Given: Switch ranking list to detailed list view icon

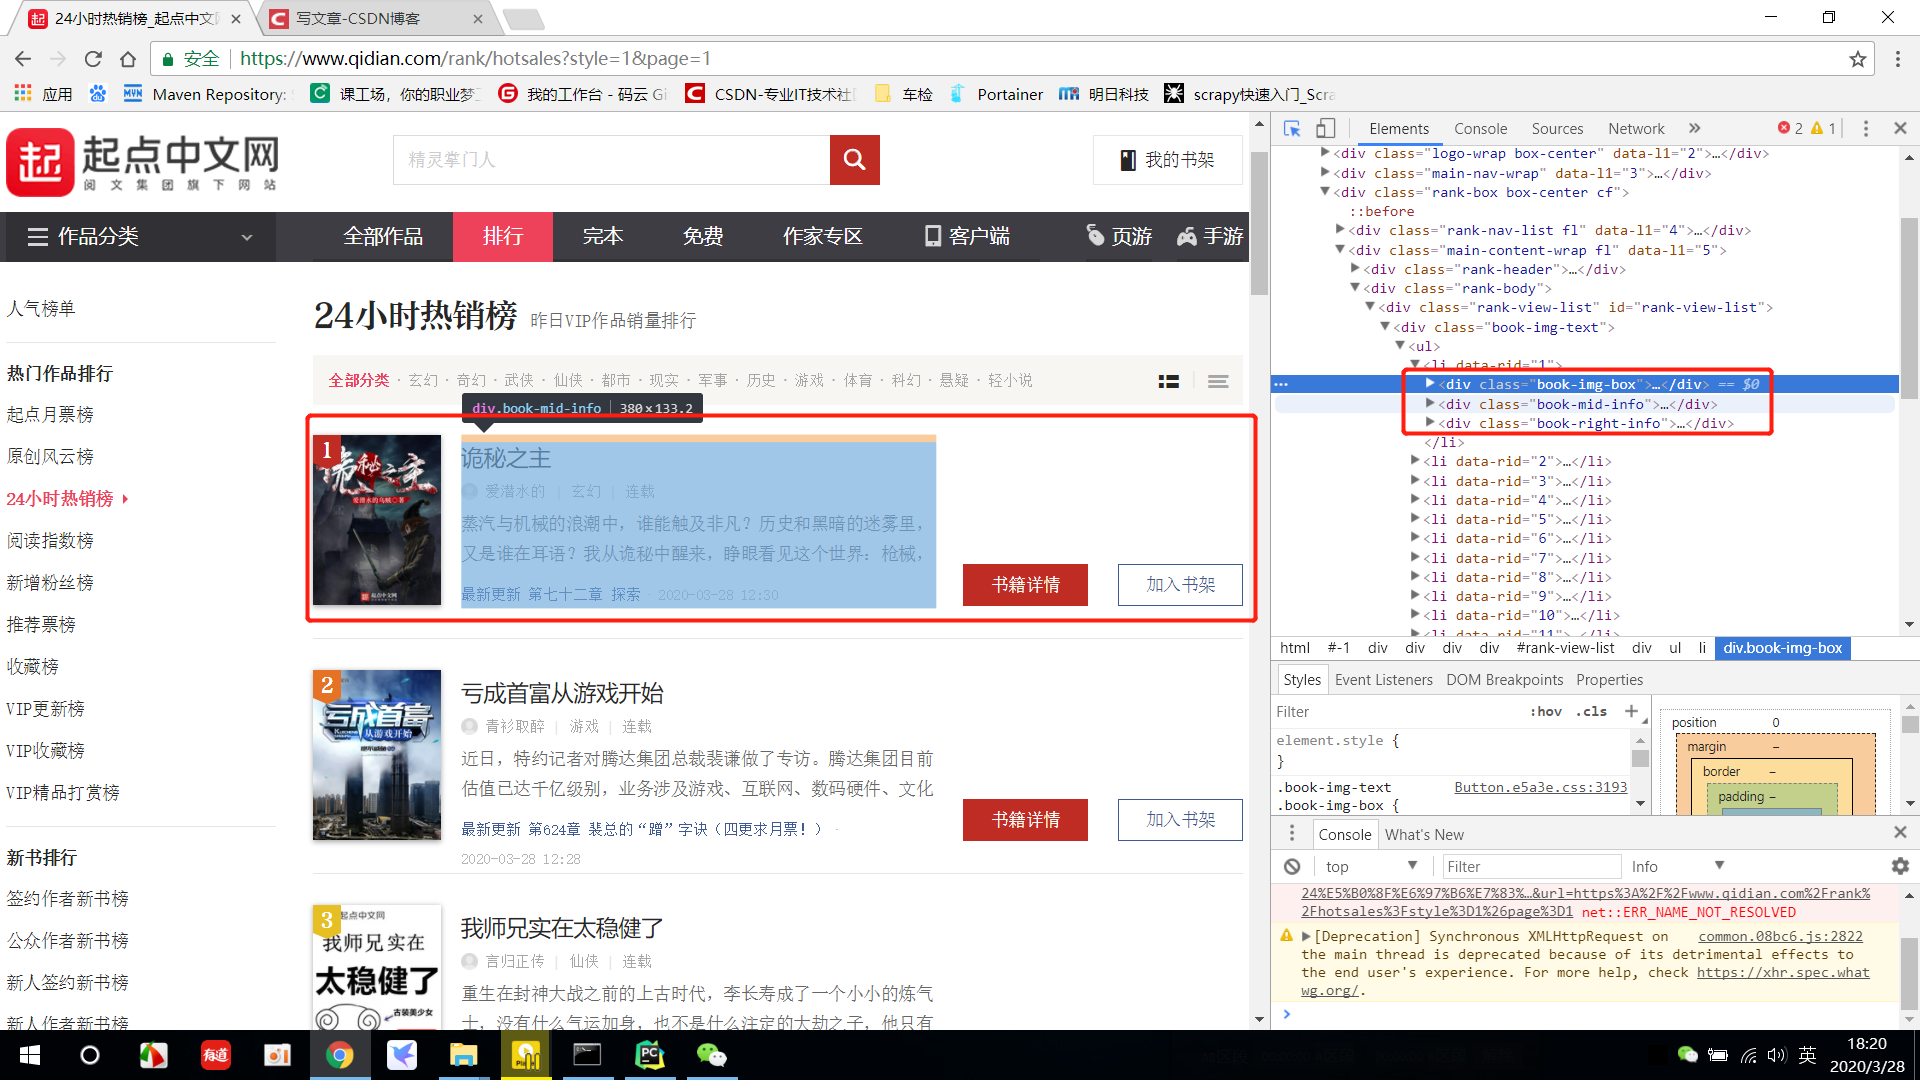Looking at the screenshot, I should coord(1168,381).
